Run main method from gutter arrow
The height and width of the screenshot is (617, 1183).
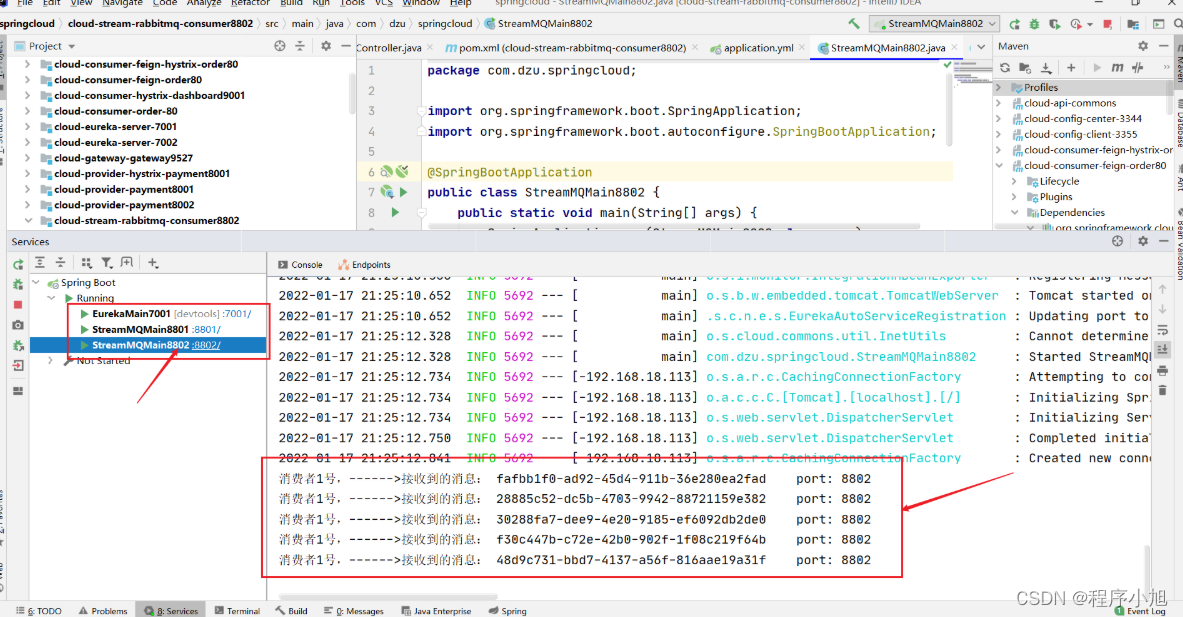point(395,213)
